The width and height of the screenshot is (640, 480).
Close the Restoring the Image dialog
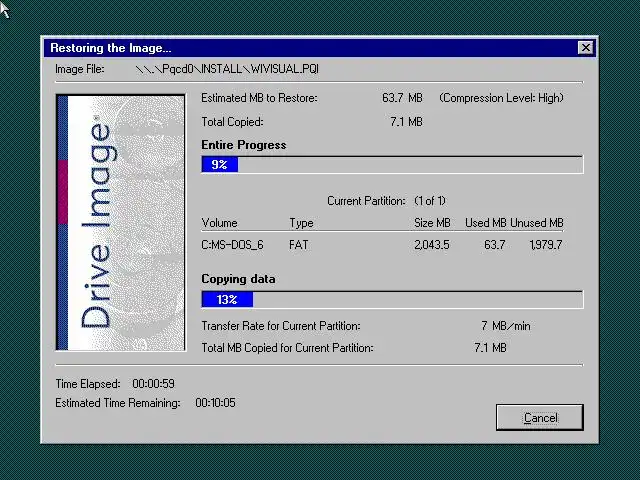[586, 48]
